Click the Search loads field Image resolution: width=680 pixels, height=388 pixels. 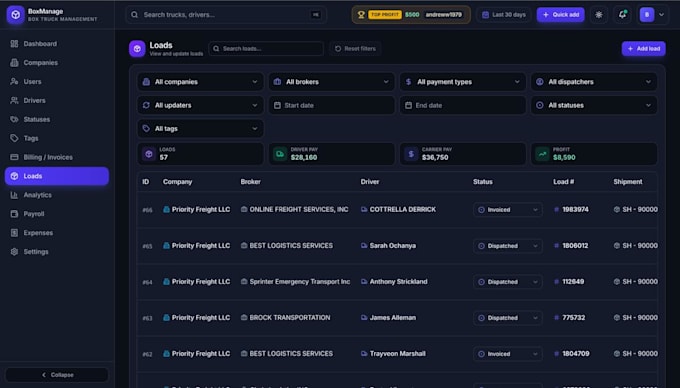(266, 49)
